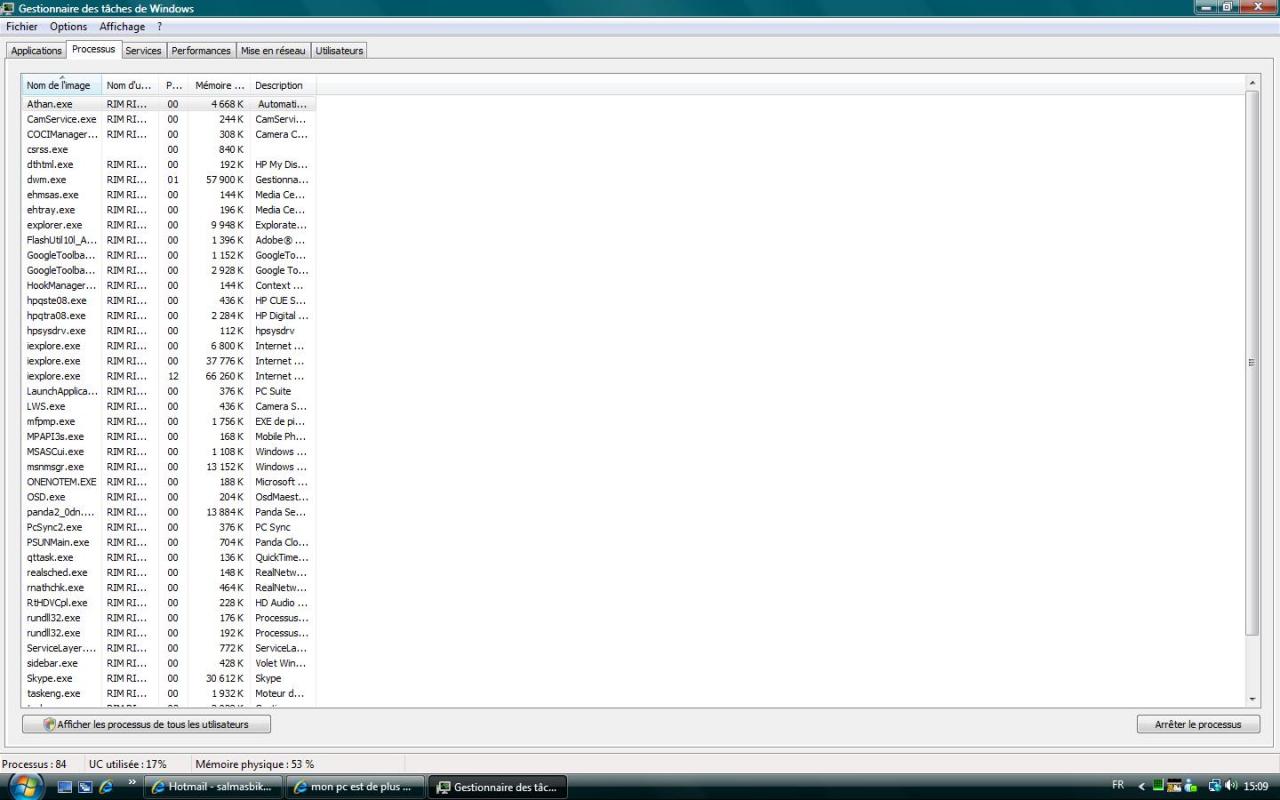Select the hpqtra08.exe process
This screenshot has height=800, width=1280.
(x=168, y=316)
